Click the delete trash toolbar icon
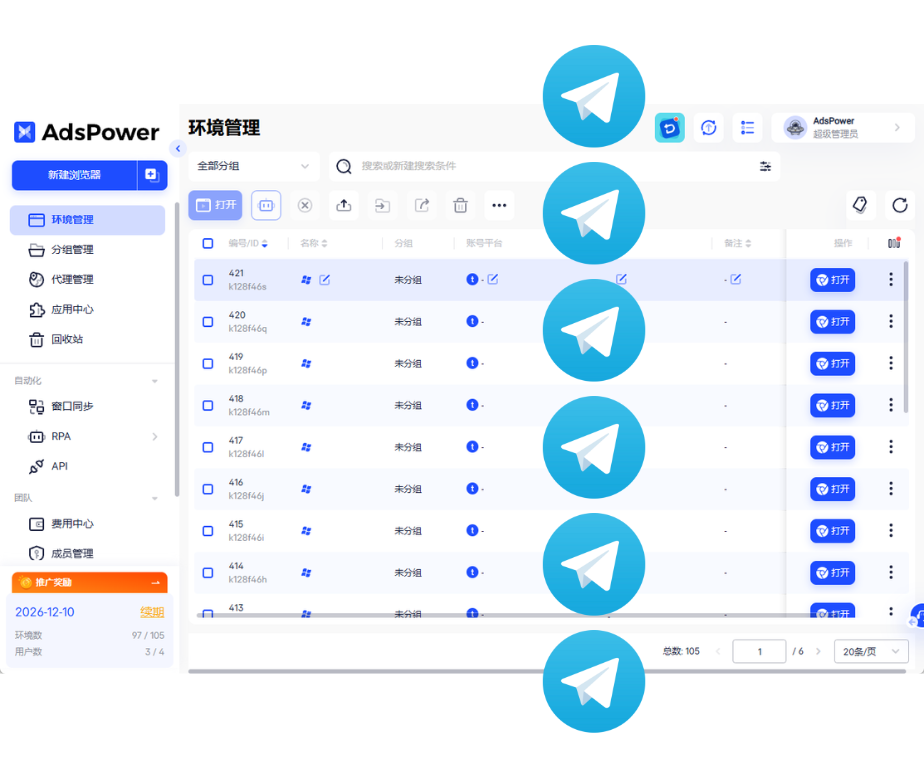This screenshot has width=924, height=778. [461, 205]
